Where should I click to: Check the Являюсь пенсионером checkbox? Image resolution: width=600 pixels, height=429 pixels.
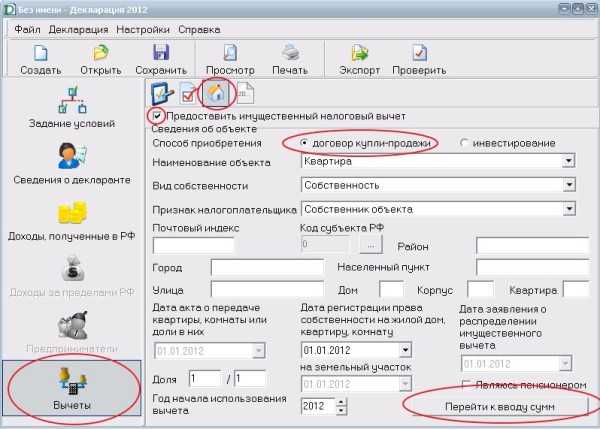pos(466,384)
